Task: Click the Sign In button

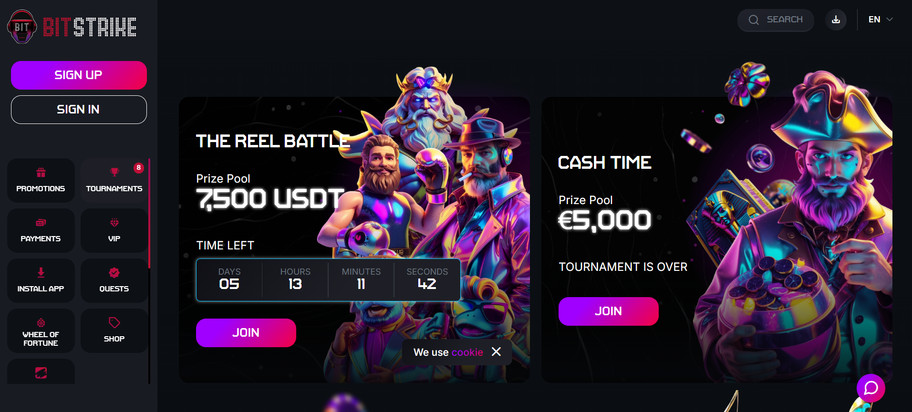Action: coord(79,109)
